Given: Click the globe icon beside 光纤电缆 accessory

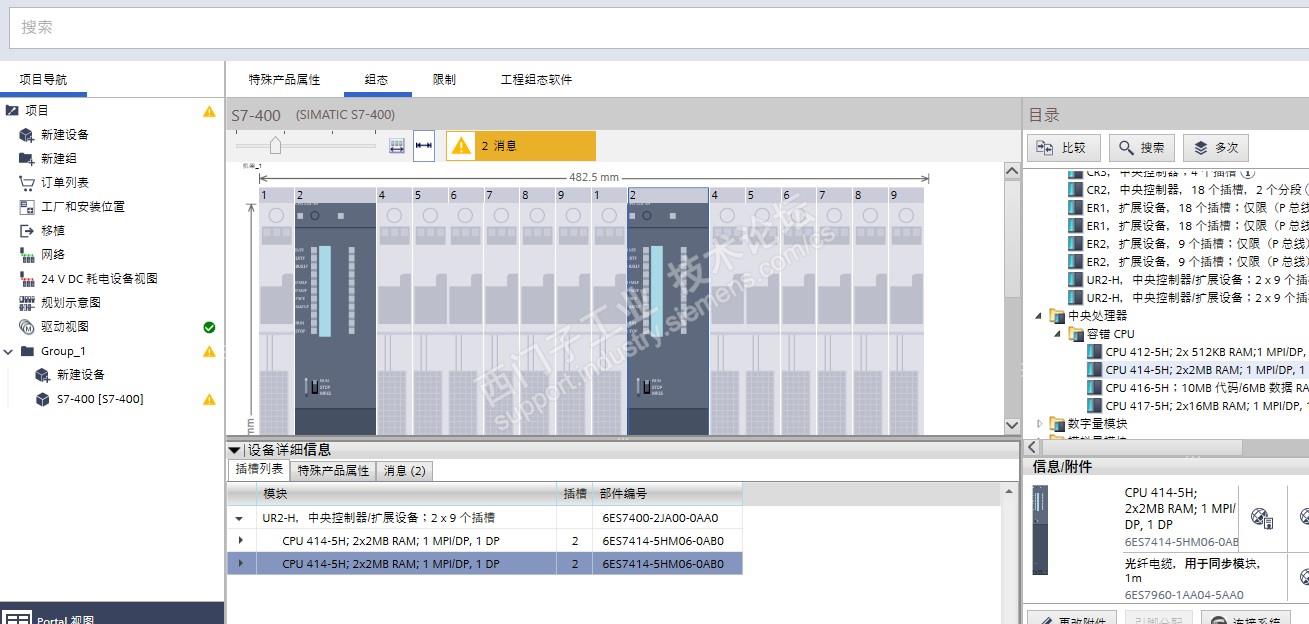Looking at the screenshot, I should [x=1304, y=577].
